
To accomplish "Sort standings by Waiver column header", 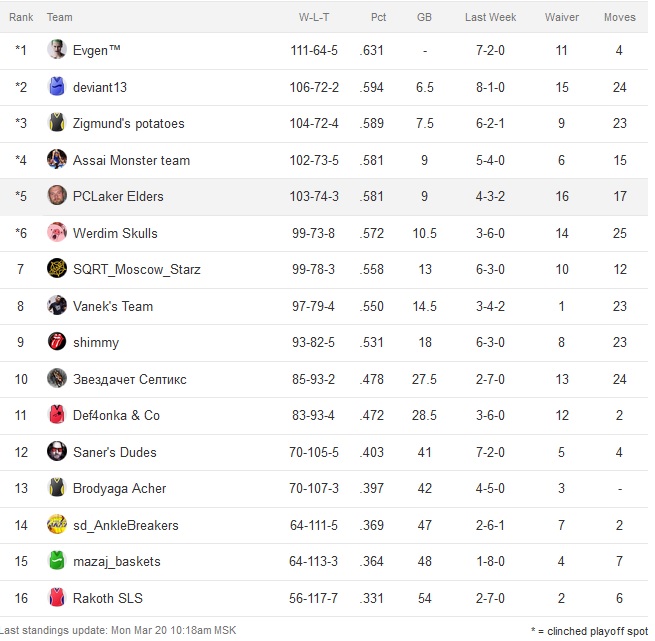I will (x=562, y=17).
